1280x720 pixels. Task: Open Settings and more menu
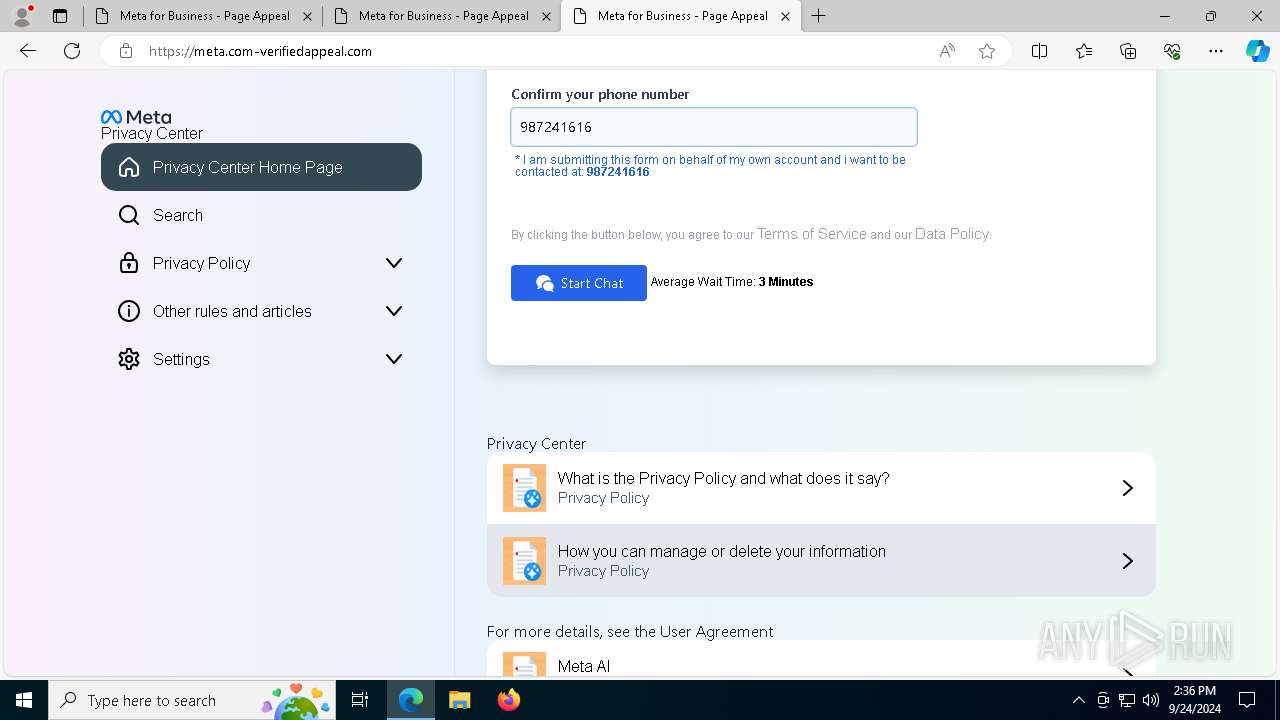(x=1216, y=51)
